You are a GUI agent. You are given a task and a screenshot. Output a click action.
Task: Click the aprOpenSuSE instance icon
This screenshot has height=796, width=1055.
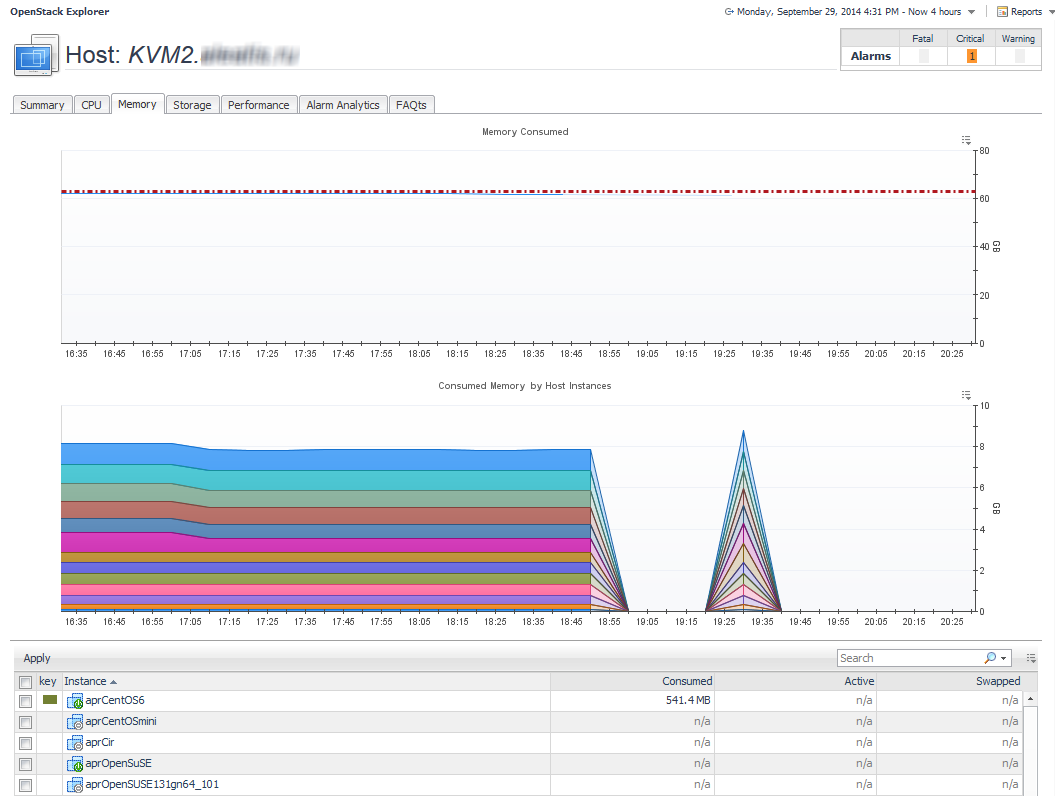[75, 764]
